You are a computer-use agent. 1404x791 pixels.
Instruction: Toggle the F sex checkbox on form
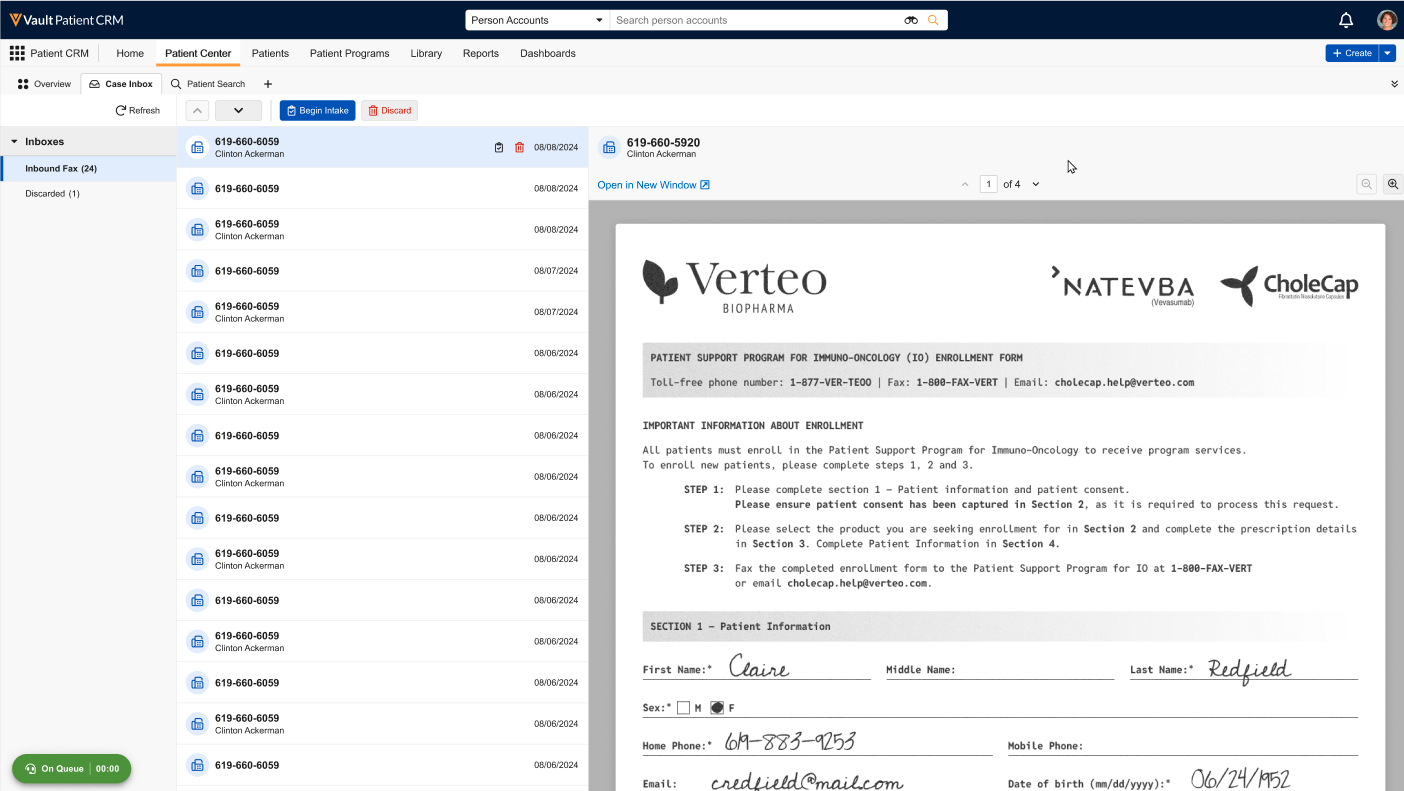pyautogui.click(x=717, y=708)
